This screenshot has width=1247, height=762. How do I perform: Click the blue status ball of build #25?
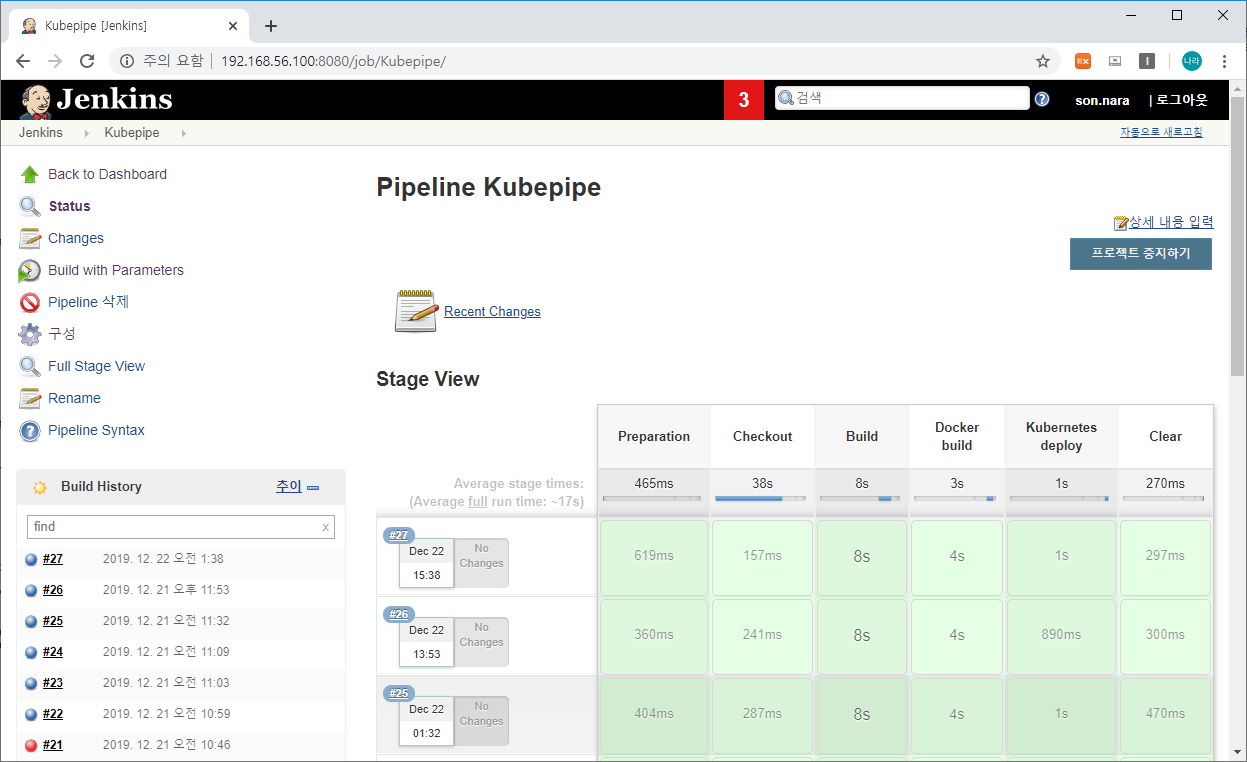pos(31,621)
